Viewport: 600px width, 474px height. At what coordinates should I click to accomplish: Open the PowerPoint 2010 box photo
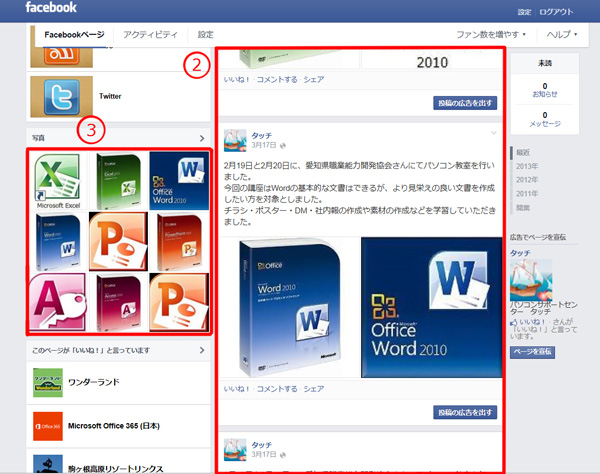pos(179,242)
